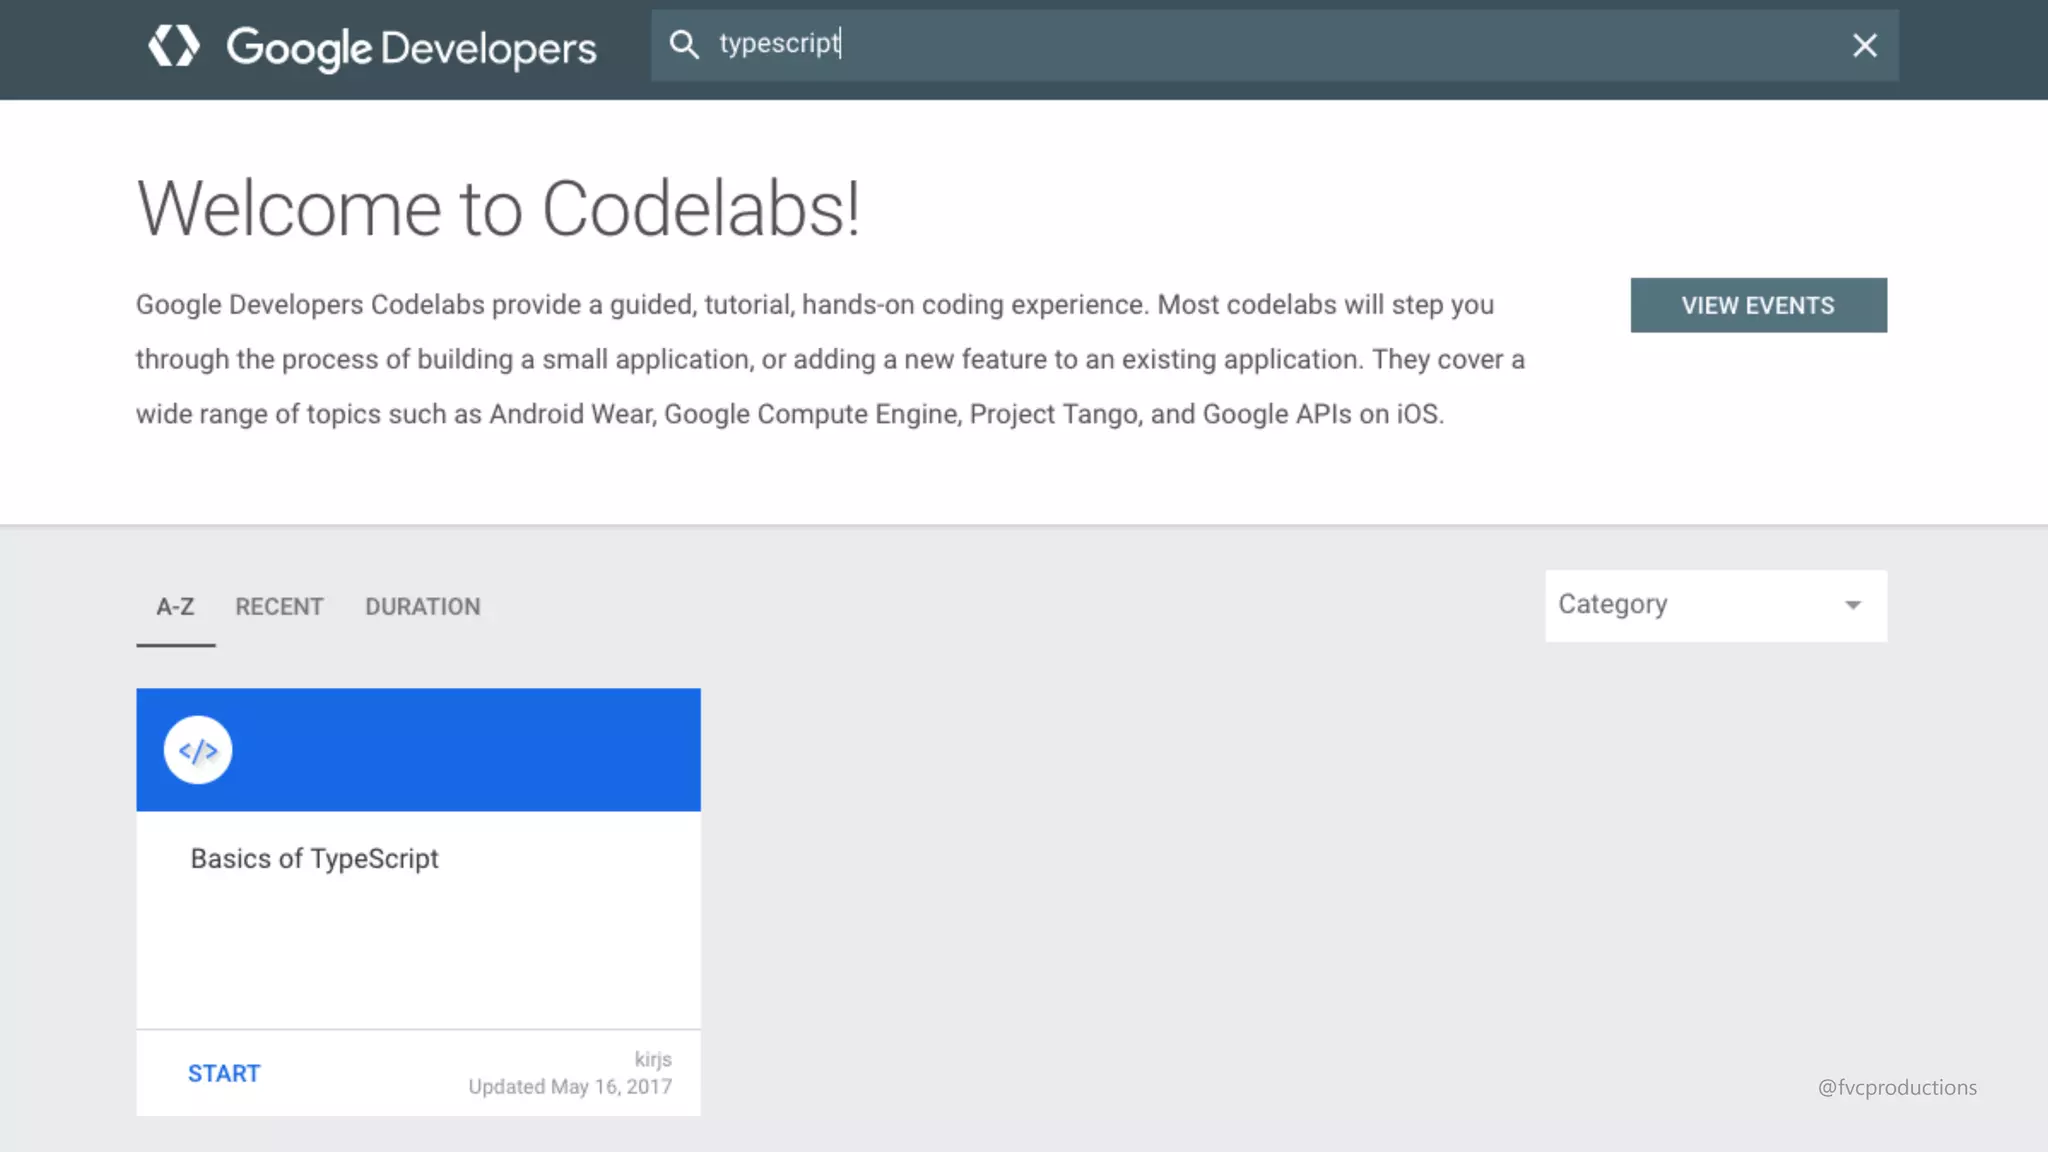Switch to the RECENT tab
This screenshot has height=1152, width=2048.
(x=279, y=607)
